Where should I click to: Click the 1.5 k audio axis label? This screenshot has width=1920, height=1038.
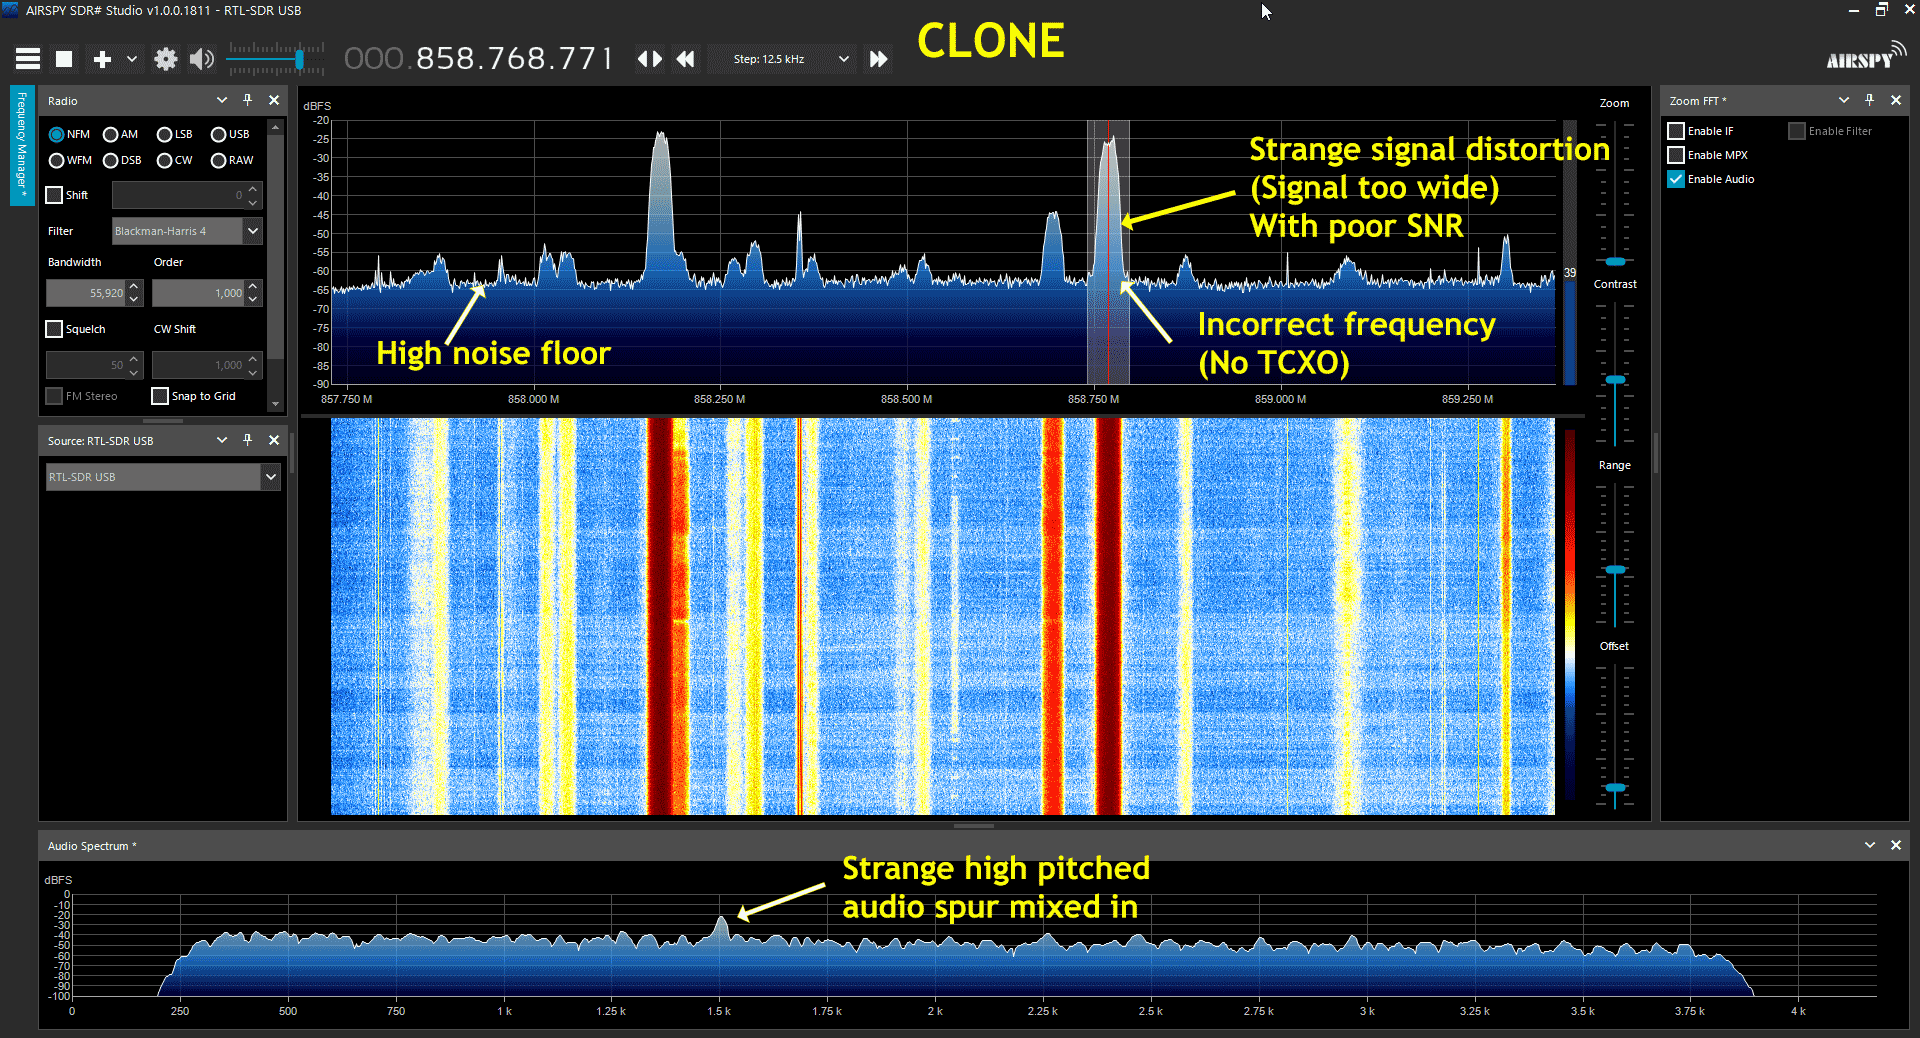tap(719, 1011)
